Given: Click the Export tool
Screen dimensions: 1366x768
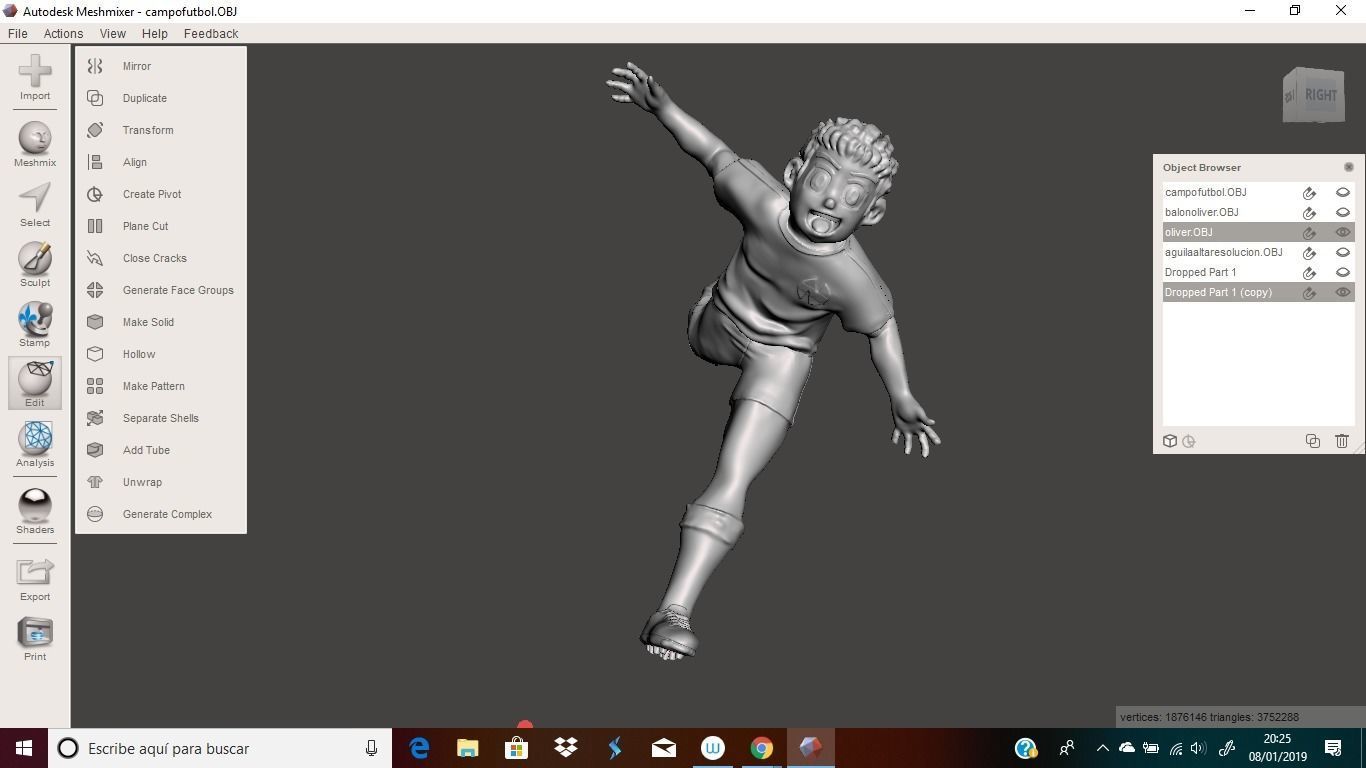Looking at the screenshot, I should tap(35, 579).
